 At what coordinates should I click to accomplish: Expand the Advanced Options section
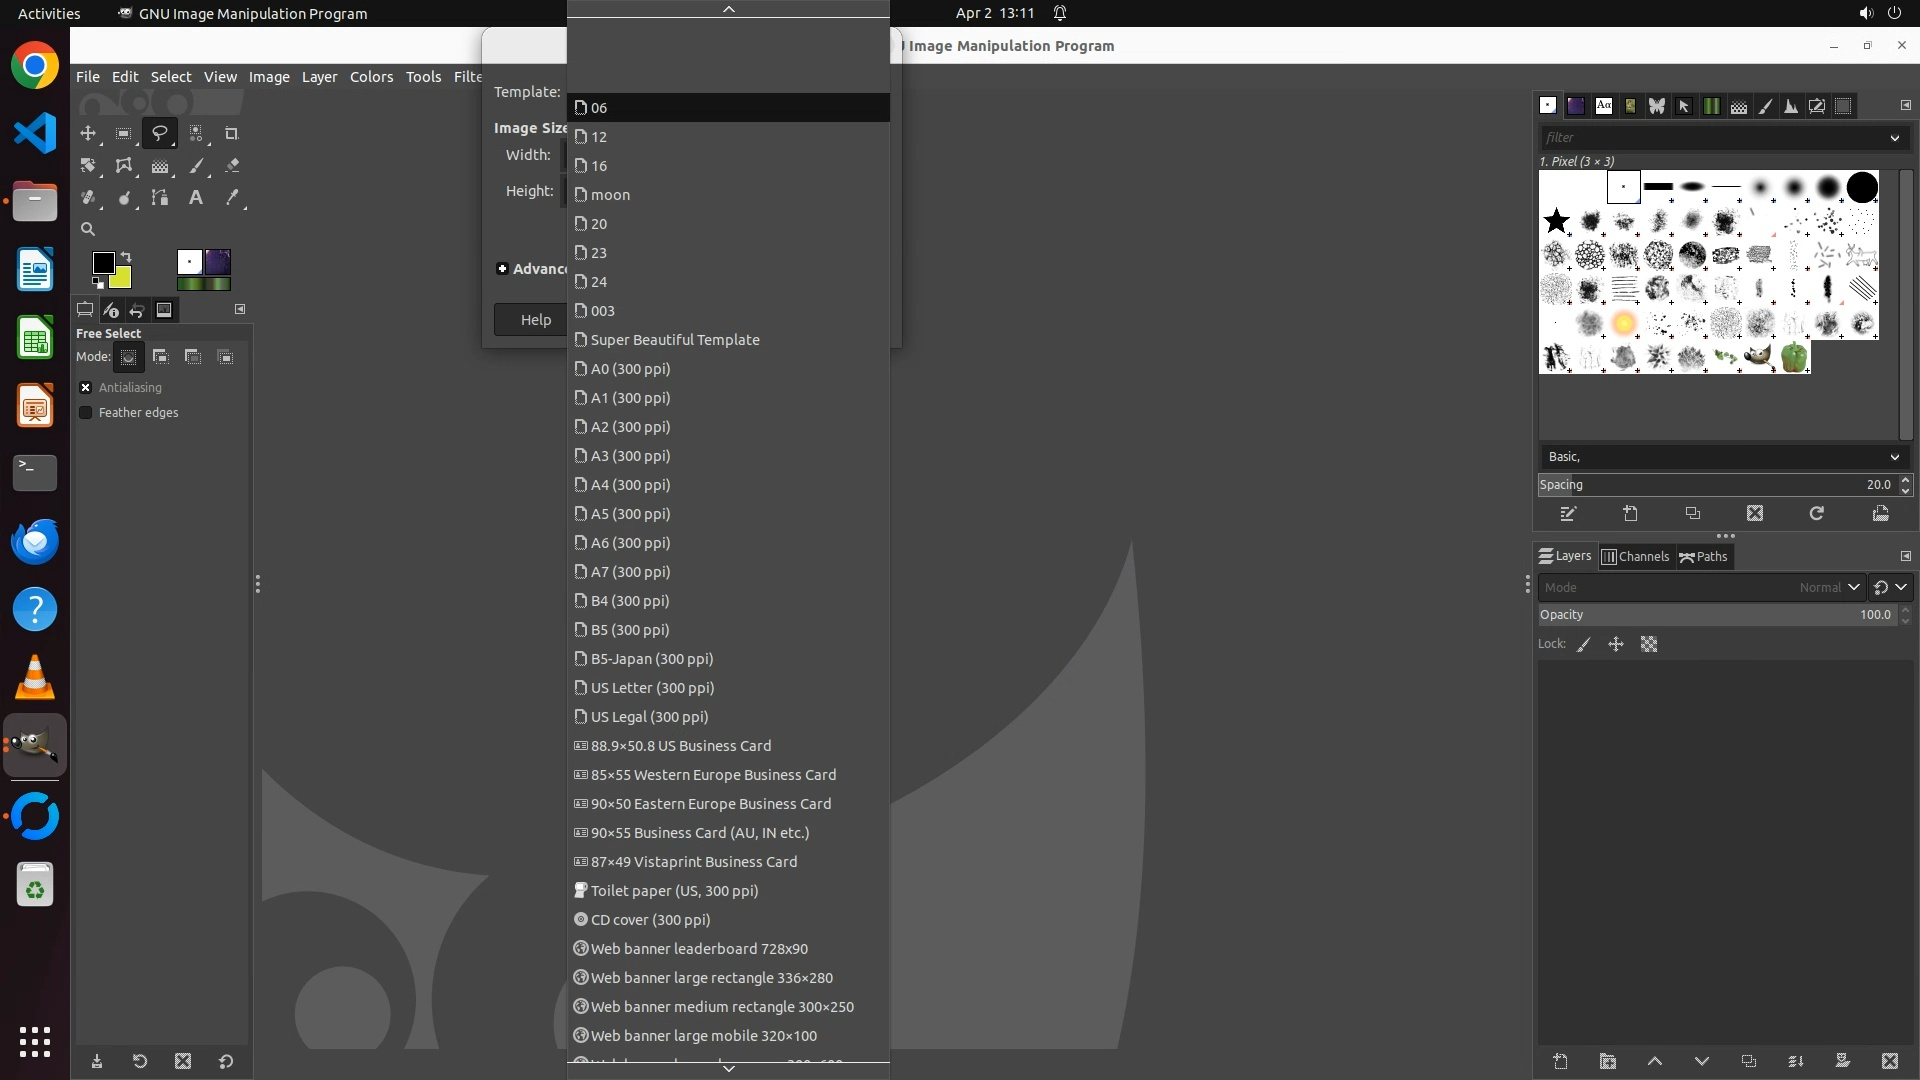point(502,269)
